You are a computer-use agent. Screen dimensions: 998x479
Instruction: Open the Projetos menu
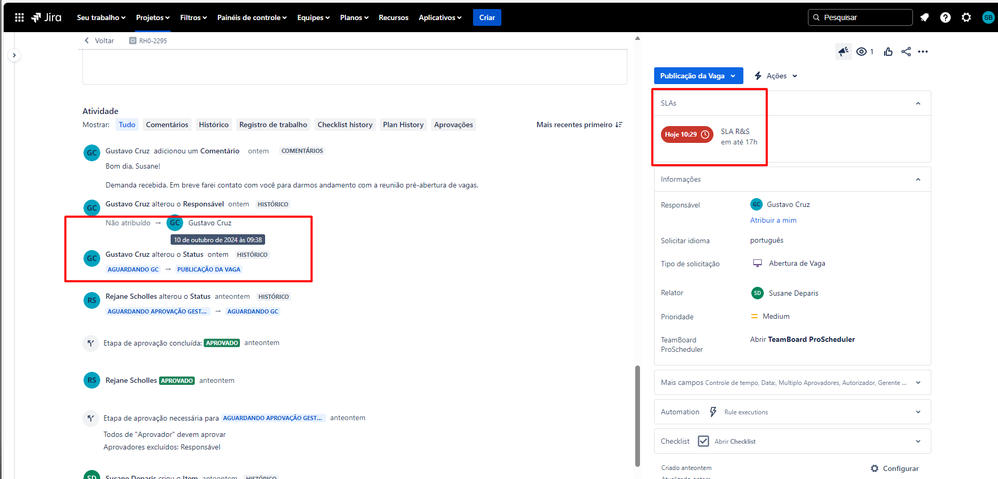pos(153,18)
